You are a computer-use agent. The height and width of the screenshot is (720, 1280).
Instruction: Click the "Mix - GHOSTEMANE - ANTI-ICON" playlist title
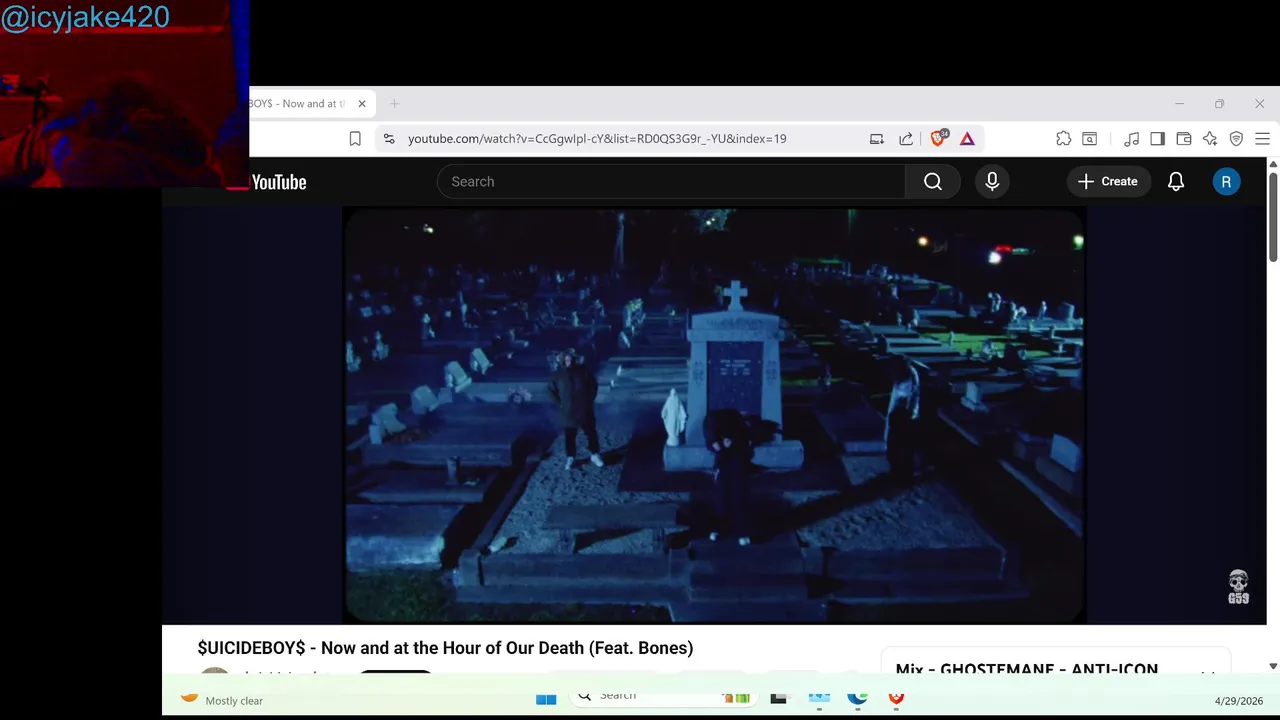[x=1027, y=668]
